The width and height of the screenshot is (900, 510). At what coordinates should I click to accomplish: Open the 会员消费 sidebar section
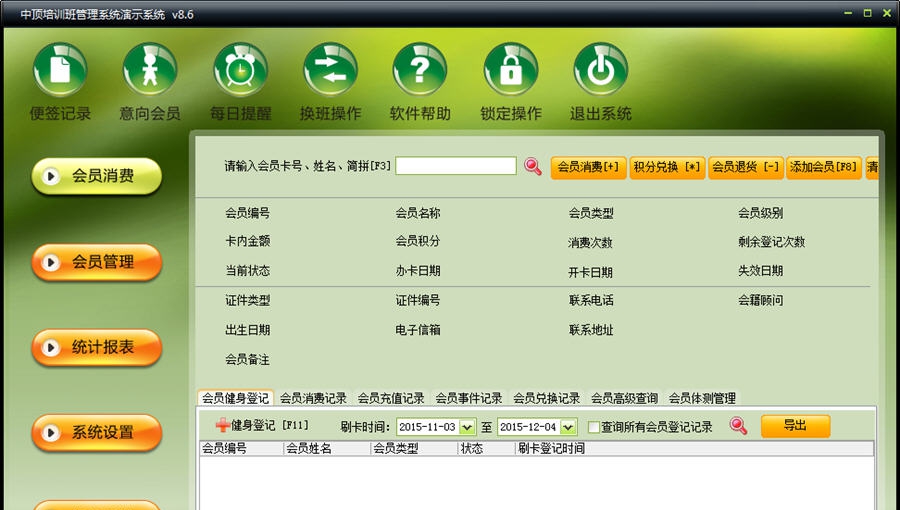click(x=96, y=176)
